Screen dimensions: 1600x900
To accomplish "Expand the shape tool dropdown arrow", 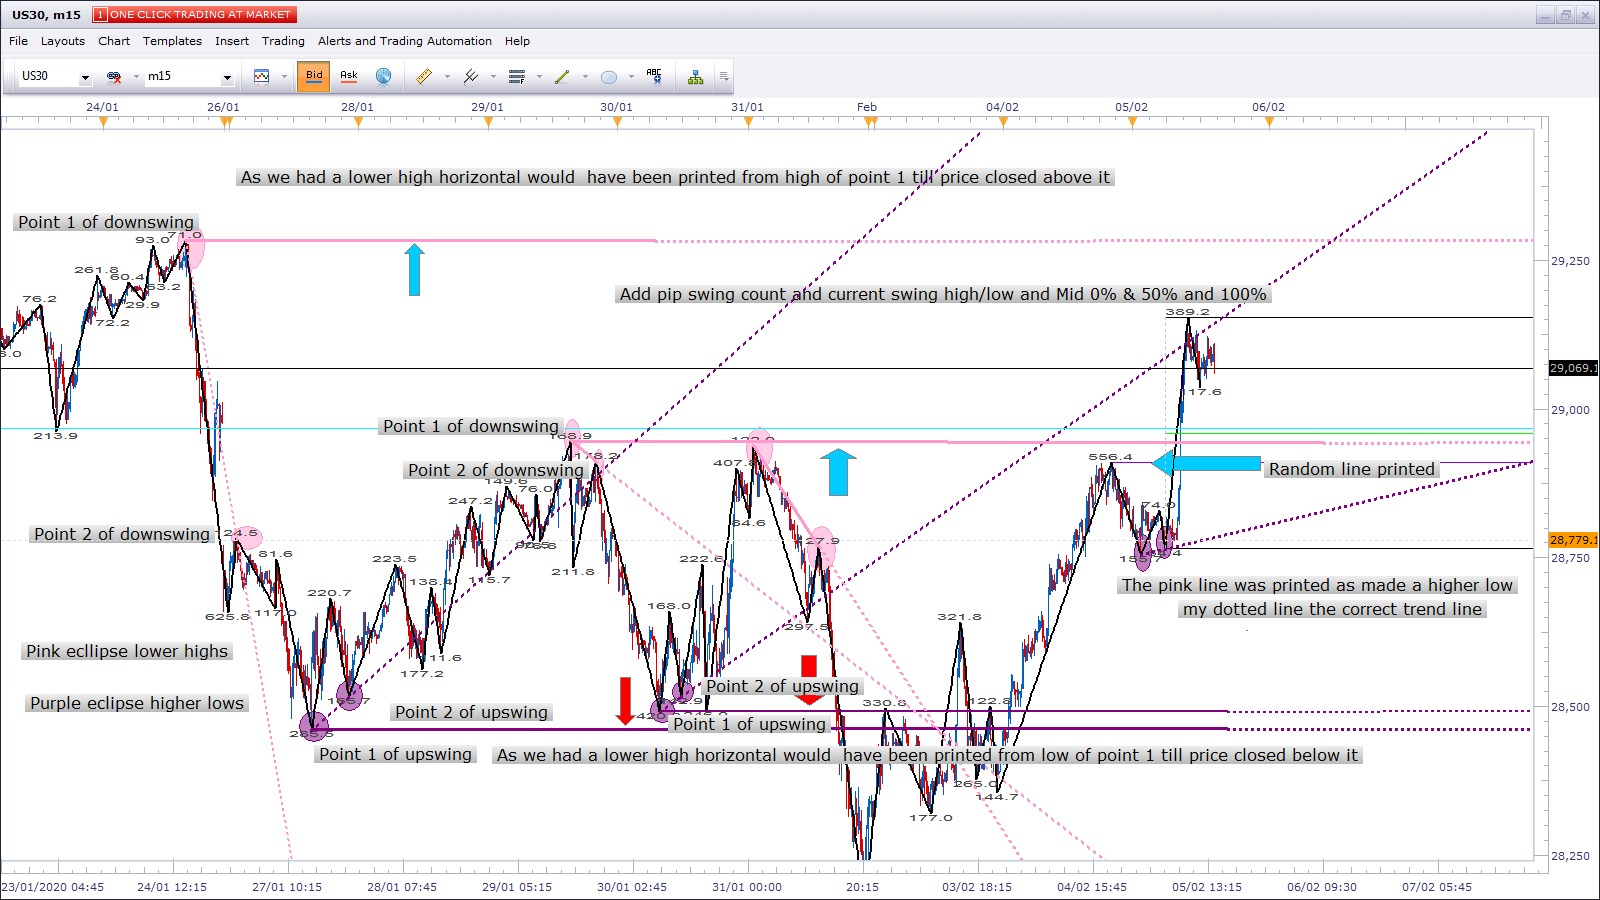I will click(x=631, y=77).
